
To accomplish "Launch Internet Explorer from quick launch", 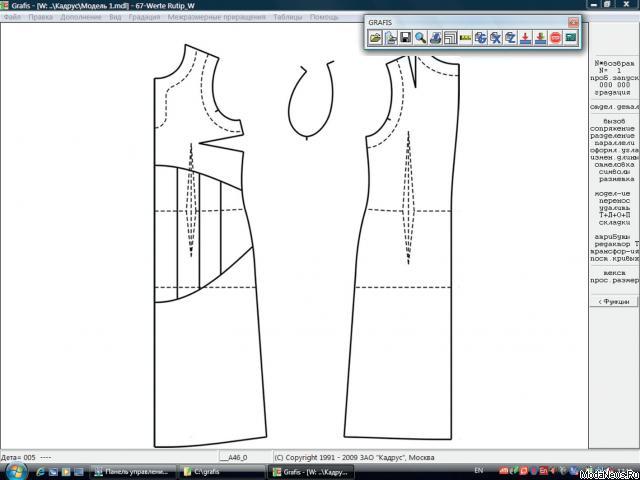I will [x=40, y=472].
